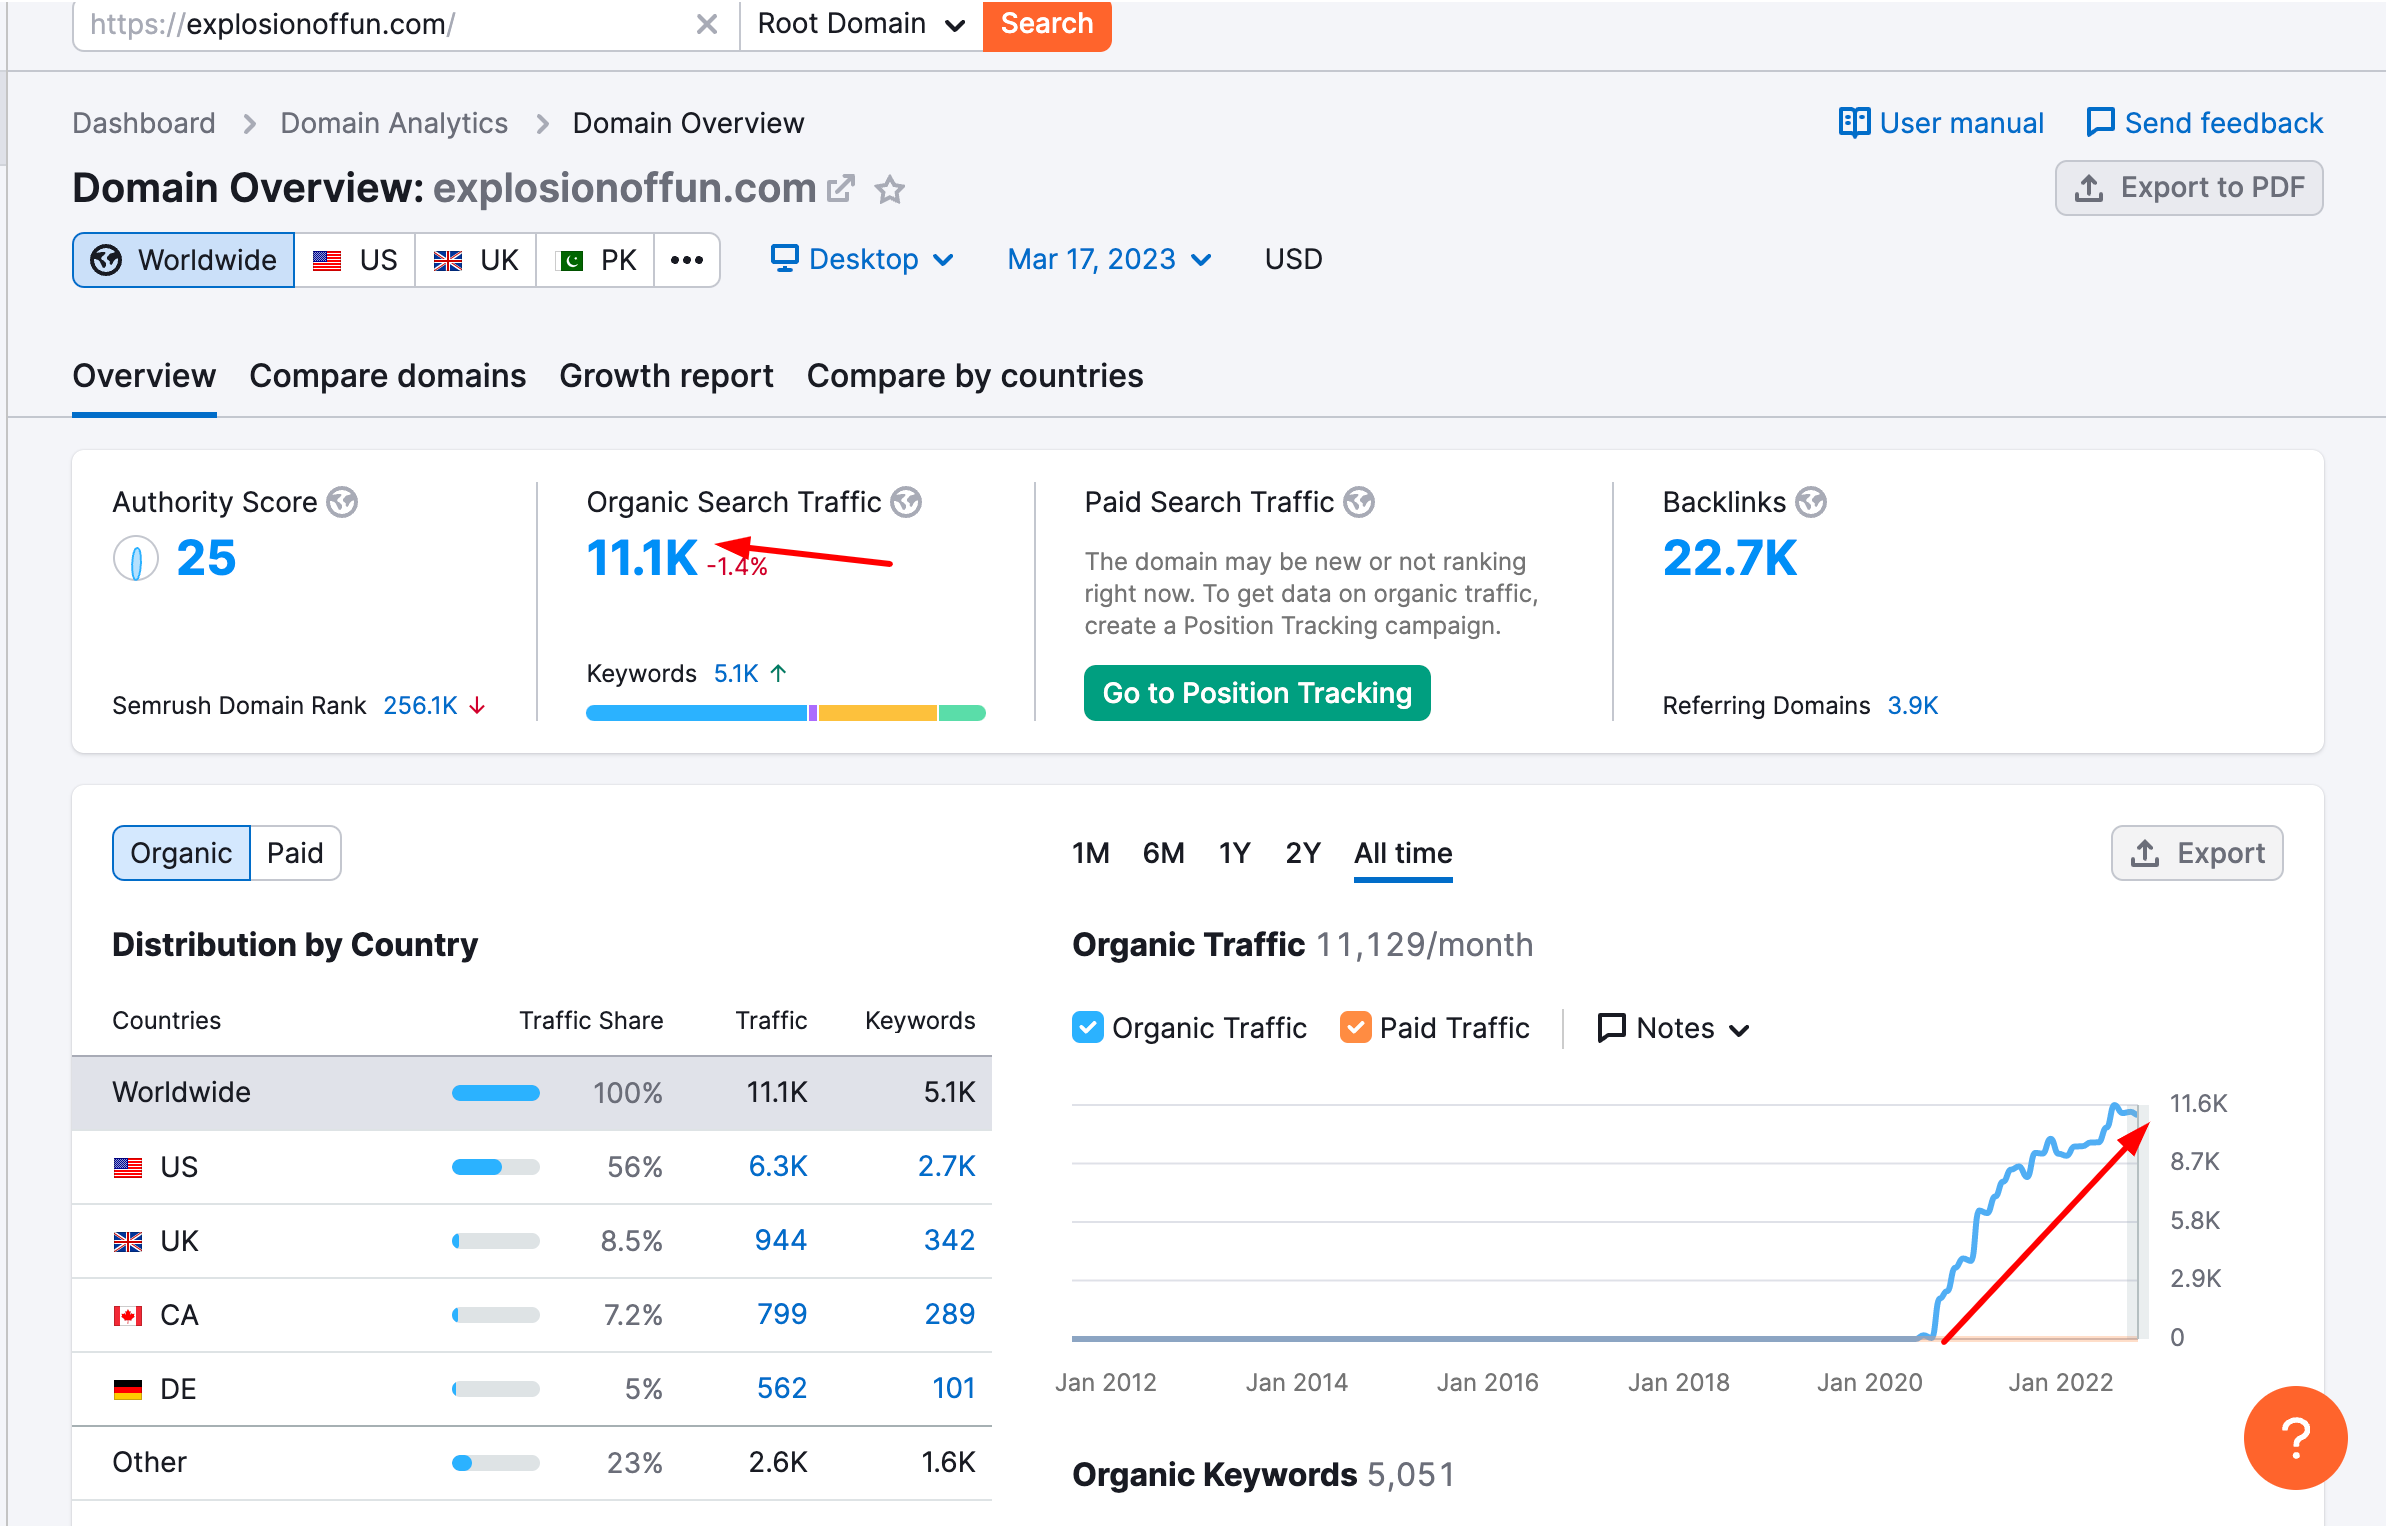Expand the Notes dropdown

1674,1028
